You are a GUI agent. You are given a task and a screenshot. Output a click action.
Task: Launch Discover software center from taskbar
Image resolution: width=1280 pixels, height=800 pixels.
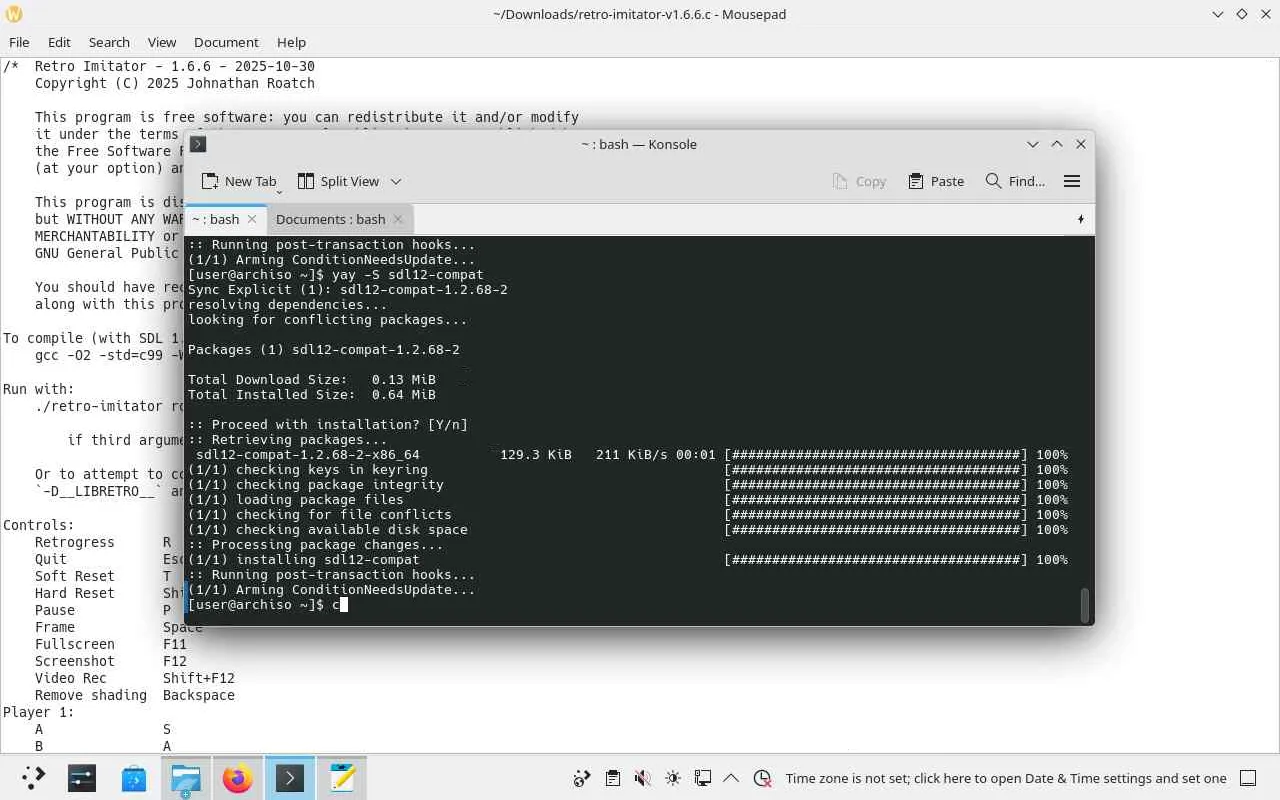click(x=134, y=778)
